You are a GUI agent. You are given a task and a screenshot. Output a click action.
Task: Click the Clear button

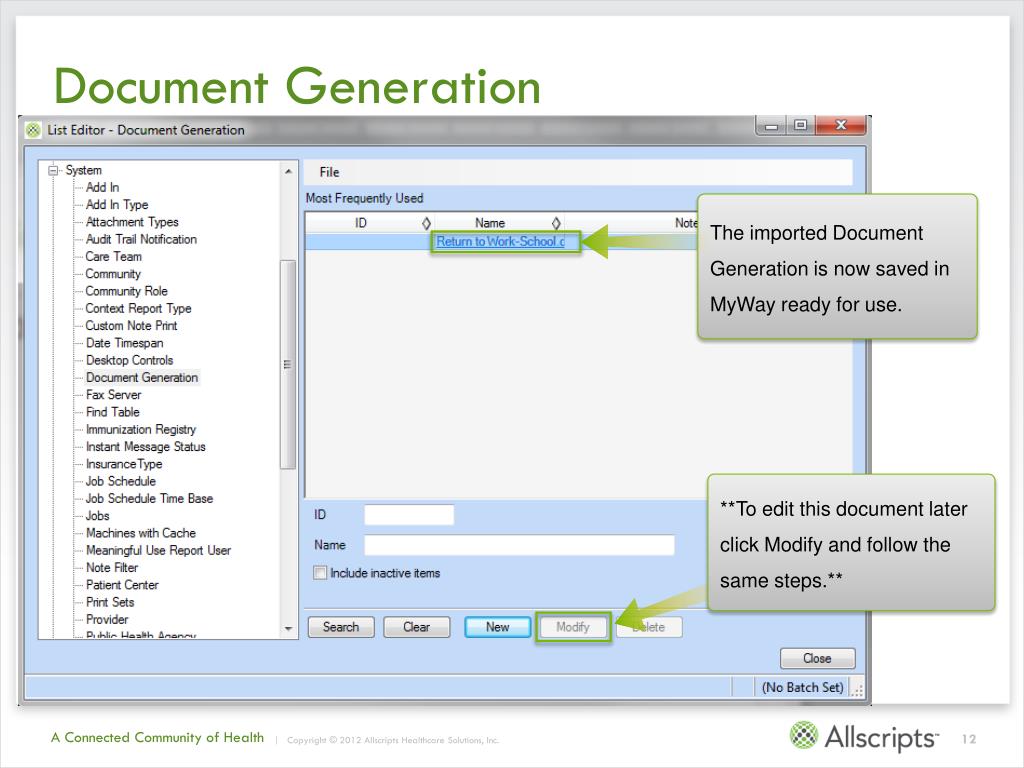[x=417, y=627]
